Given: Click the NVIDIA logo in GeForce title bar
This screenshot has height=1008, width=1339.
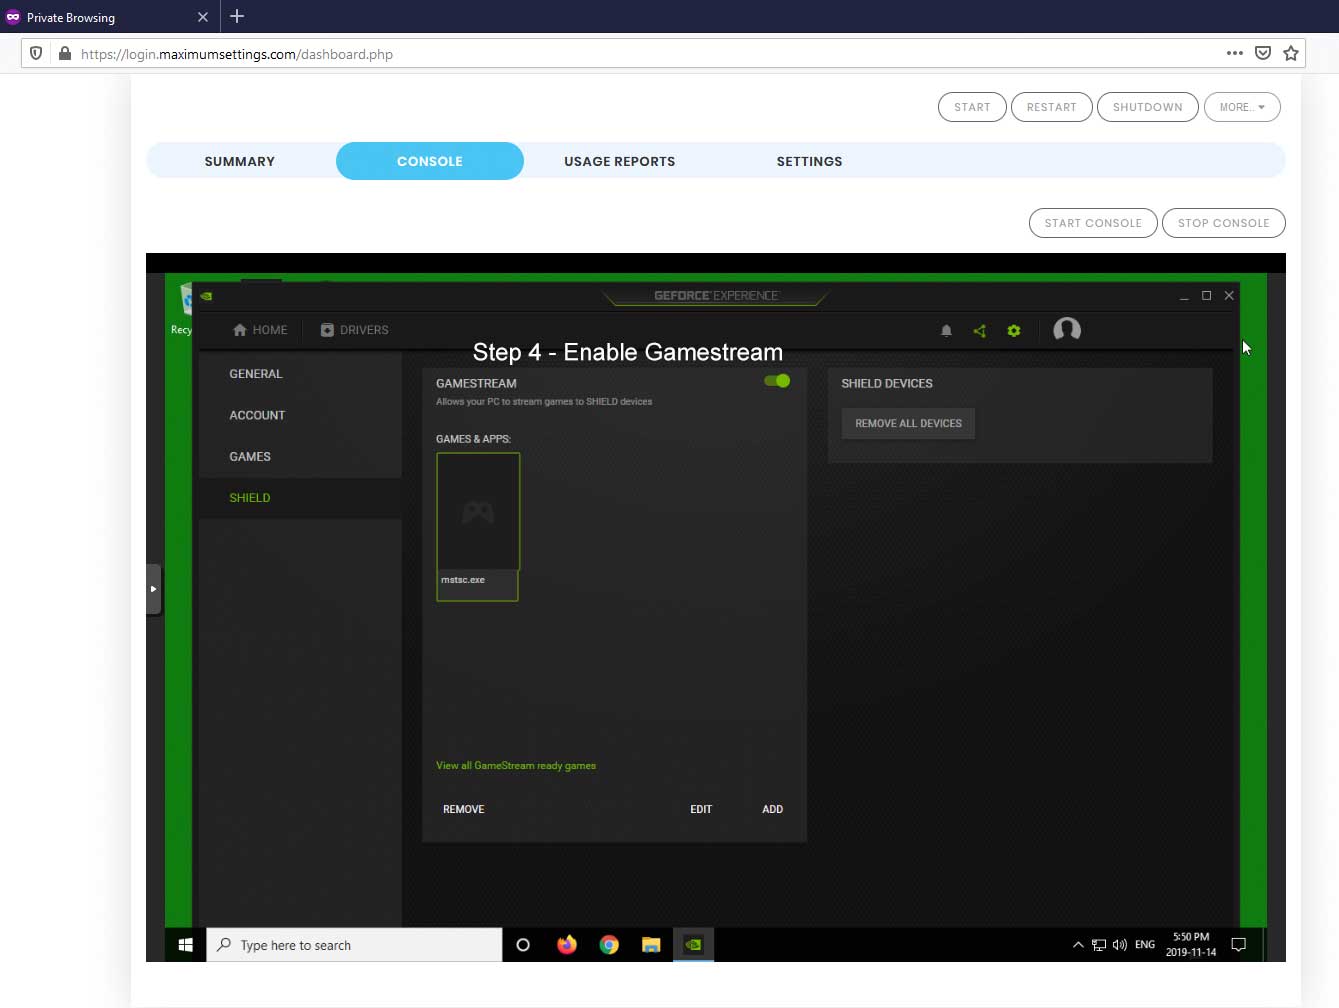Looking at the screenshot, I should (x=206, y=296).
